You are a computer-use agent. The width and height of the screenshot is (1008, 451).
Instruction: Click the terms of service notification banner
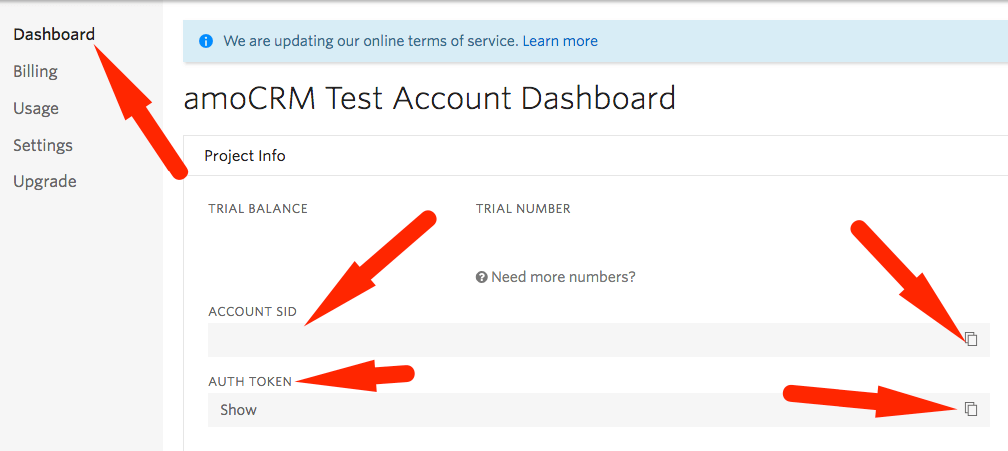[x=595, y=41]
